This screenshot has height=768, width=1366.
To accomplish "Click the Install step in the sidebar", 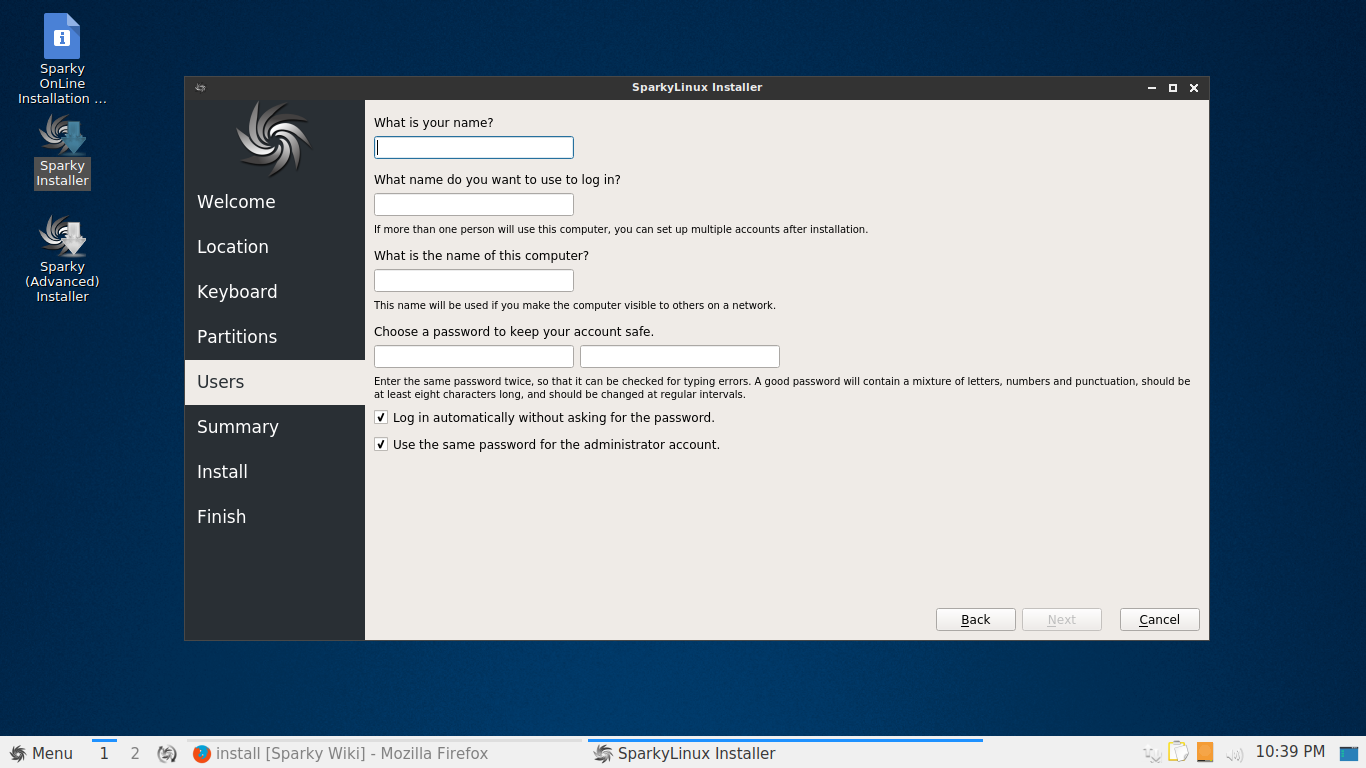I will click(x=275, y=472).
